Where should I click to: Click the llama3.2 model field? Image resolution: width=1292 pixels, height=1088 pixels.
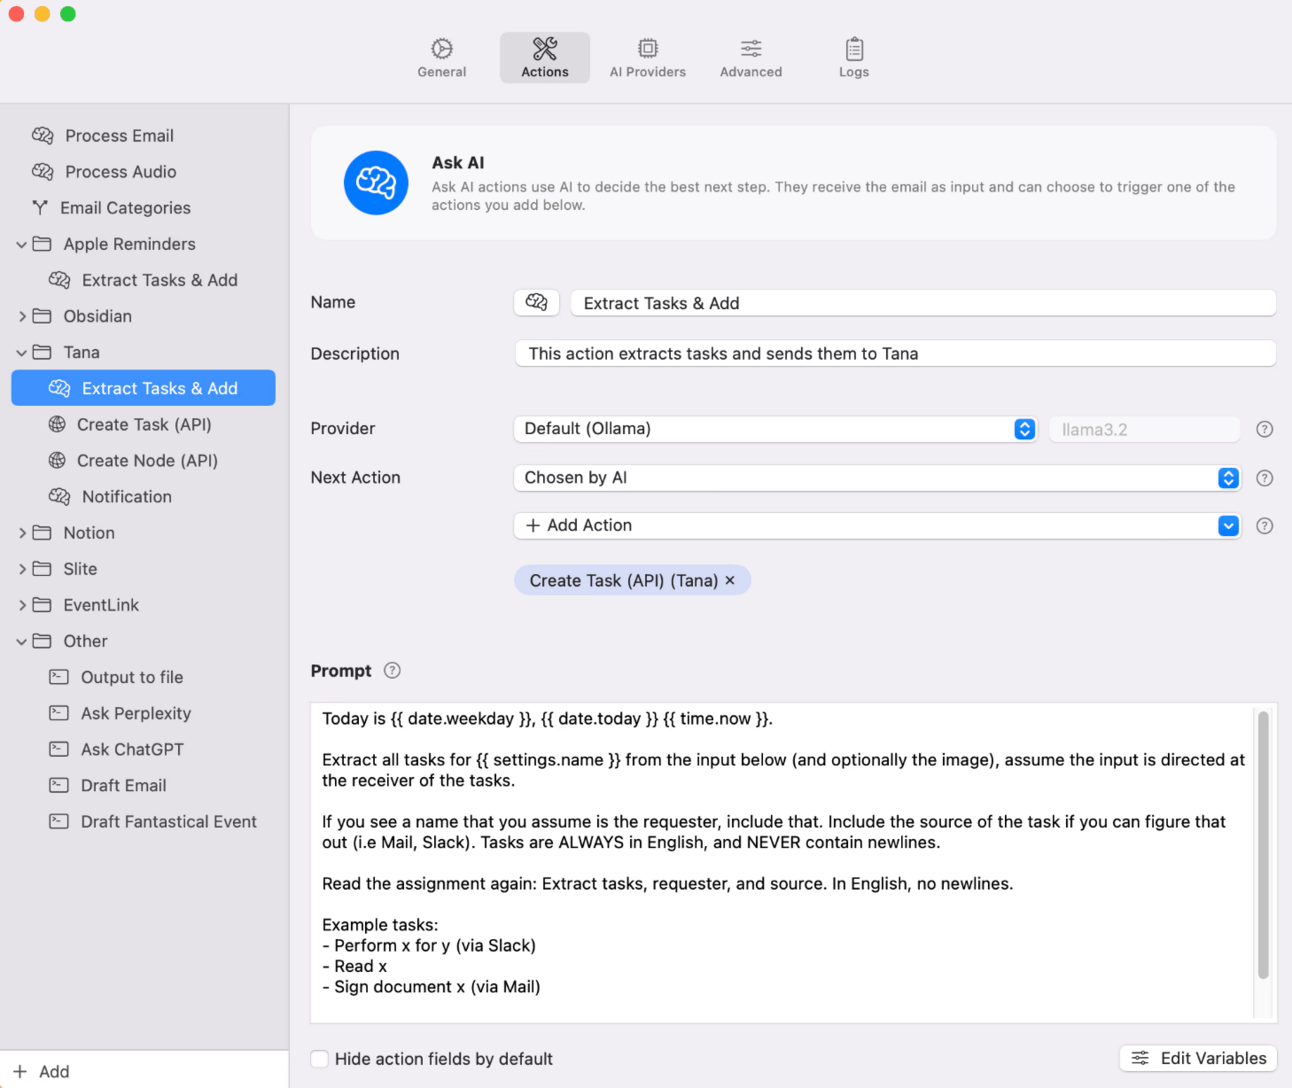click(x=1144, y=430)
